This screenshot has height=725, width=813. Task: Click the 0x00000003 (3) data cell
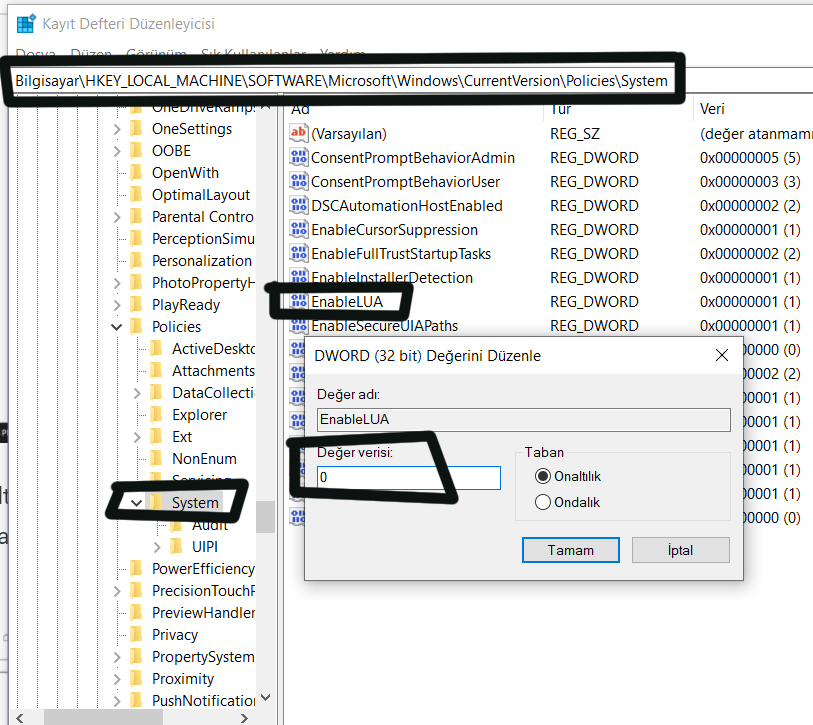(750, 182)
